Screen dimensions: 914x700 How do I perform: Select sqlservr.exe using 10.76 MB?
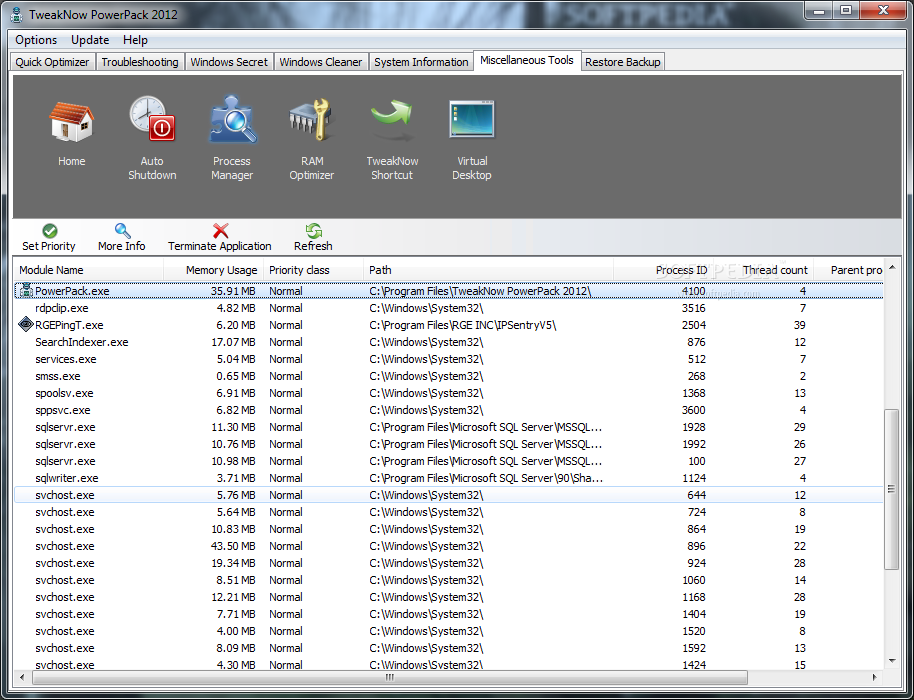click(x=449, y=444)
